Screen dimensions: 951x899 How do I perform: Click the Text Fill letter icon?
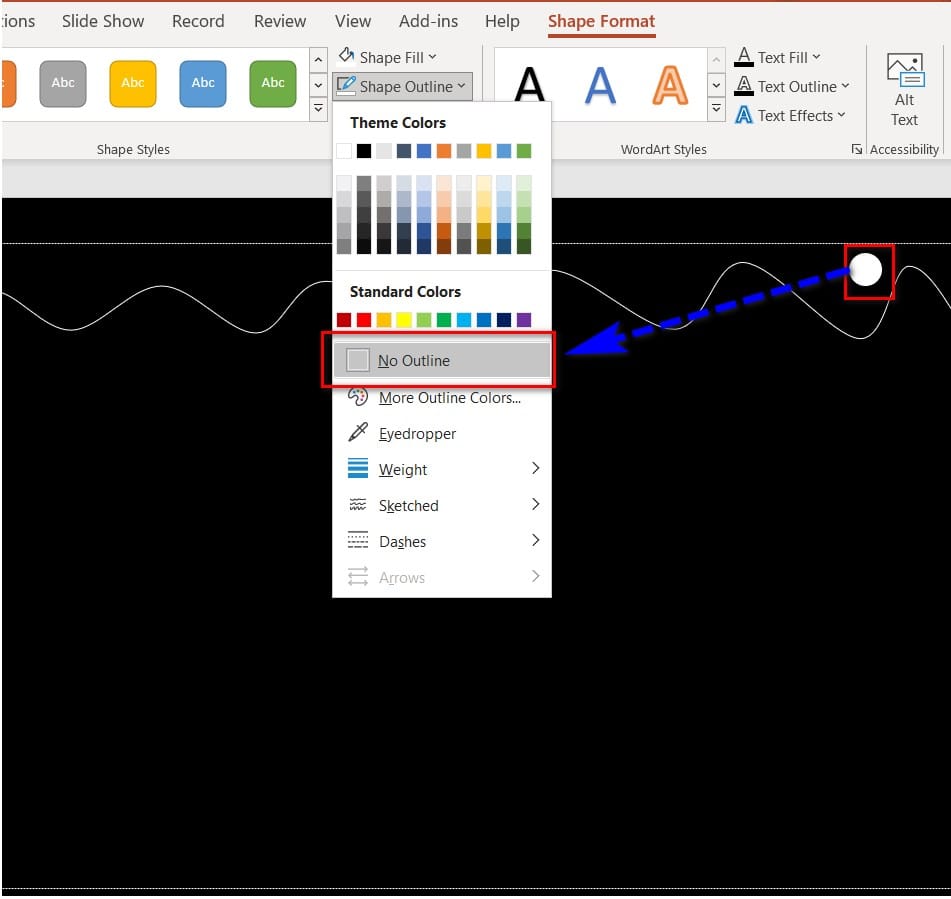click(x=744, y=56)
